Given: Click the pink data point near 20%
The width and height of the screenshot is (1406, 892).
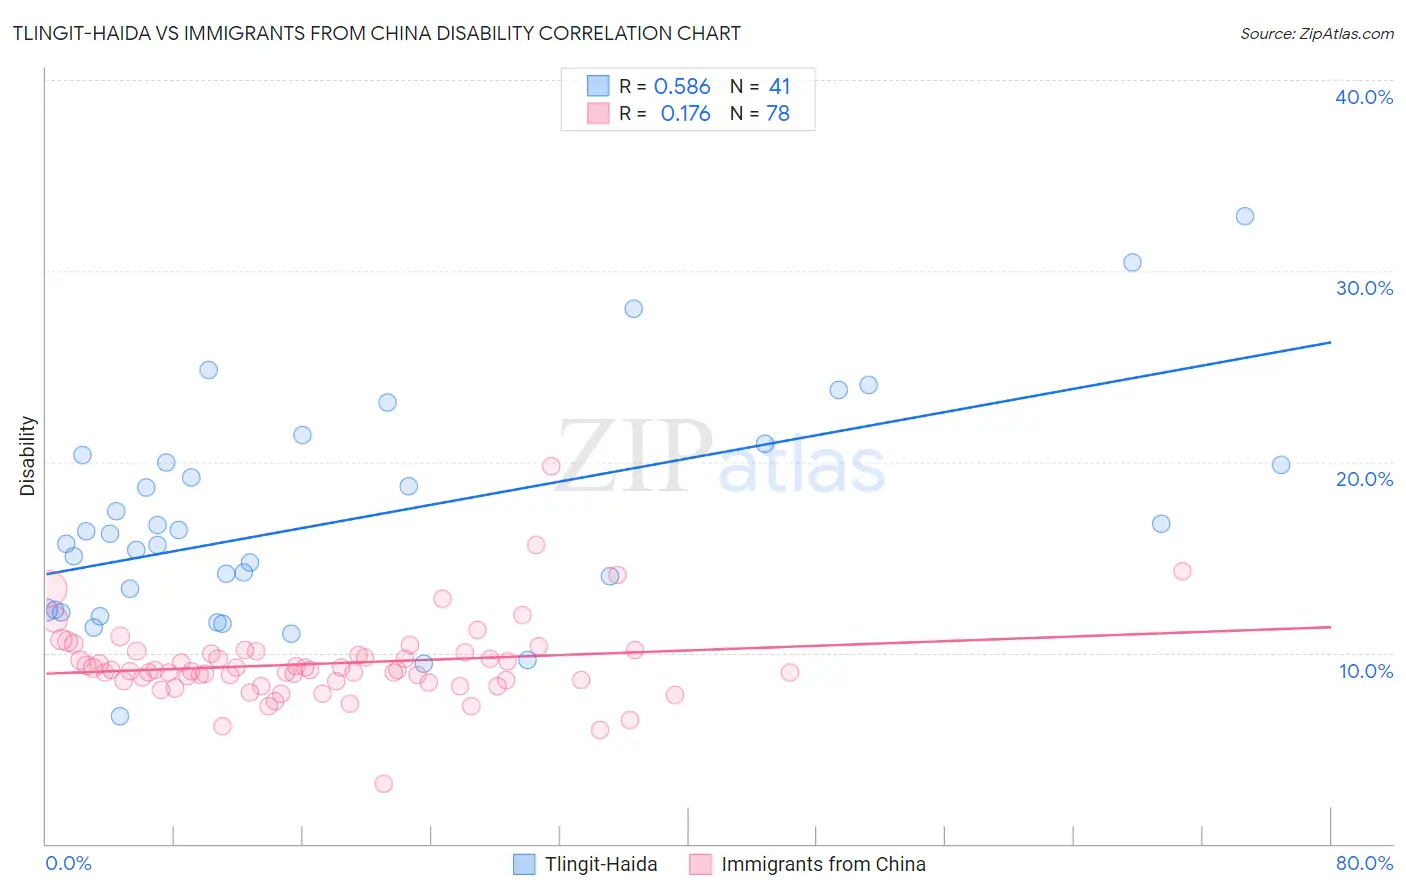Looking at the screenshot, I should pyautogui.click(x=550, y=466).
